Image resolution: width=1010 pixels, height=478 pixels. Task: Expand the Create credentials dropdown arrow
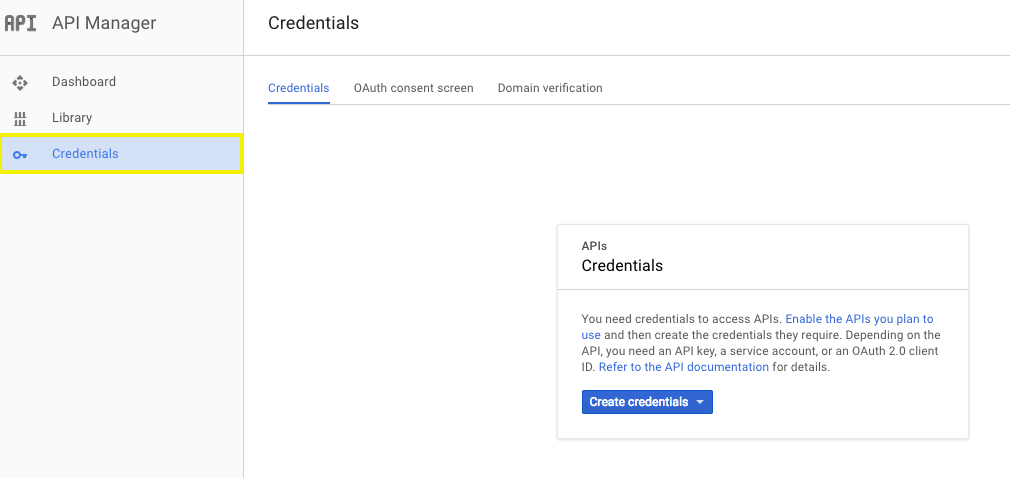(700, 403)
